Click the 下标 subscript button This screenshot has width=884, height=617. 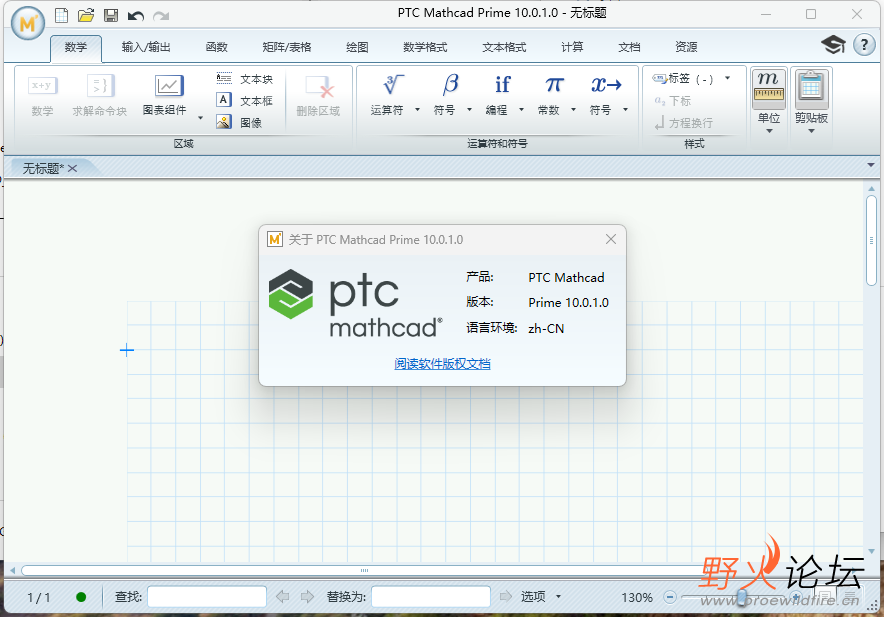tap(673, 101)
